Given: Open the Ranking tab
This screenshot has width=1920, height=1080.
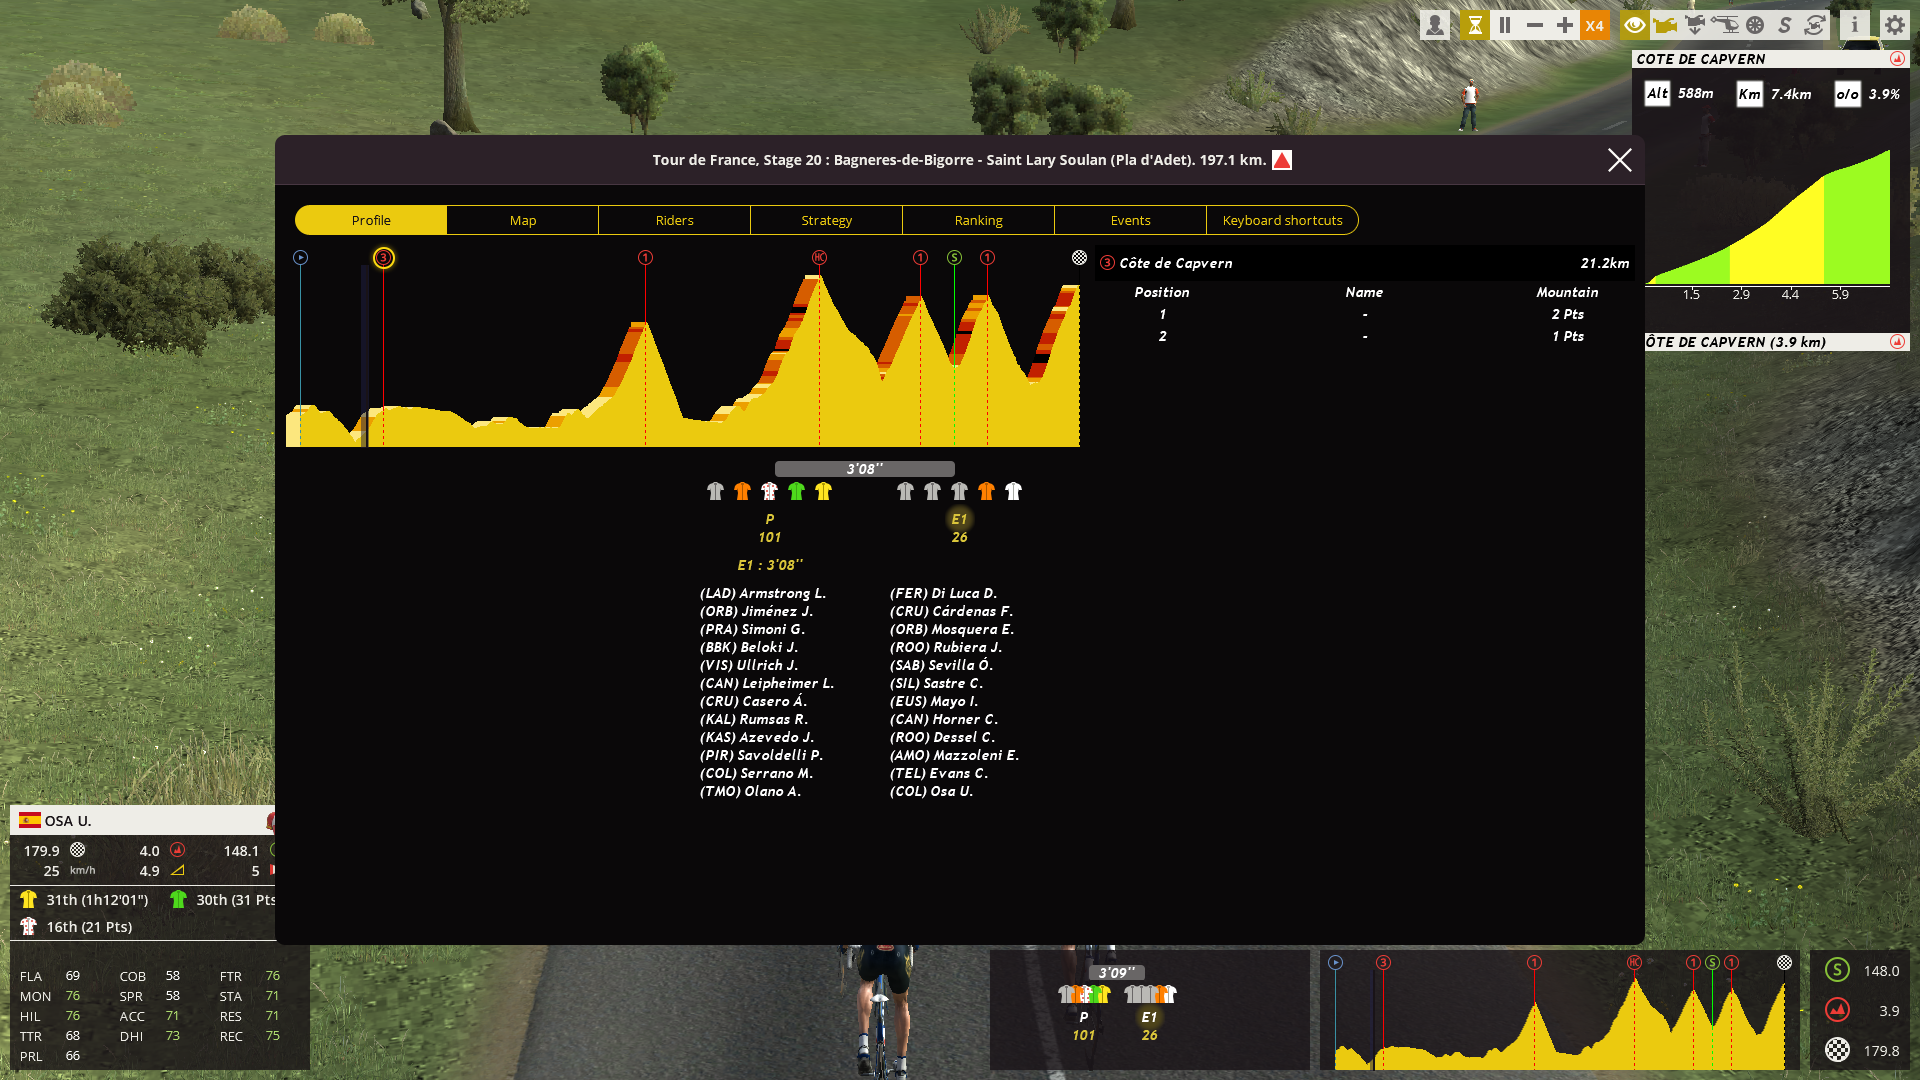Looking at the screenshot, I should tap(979, 220).
